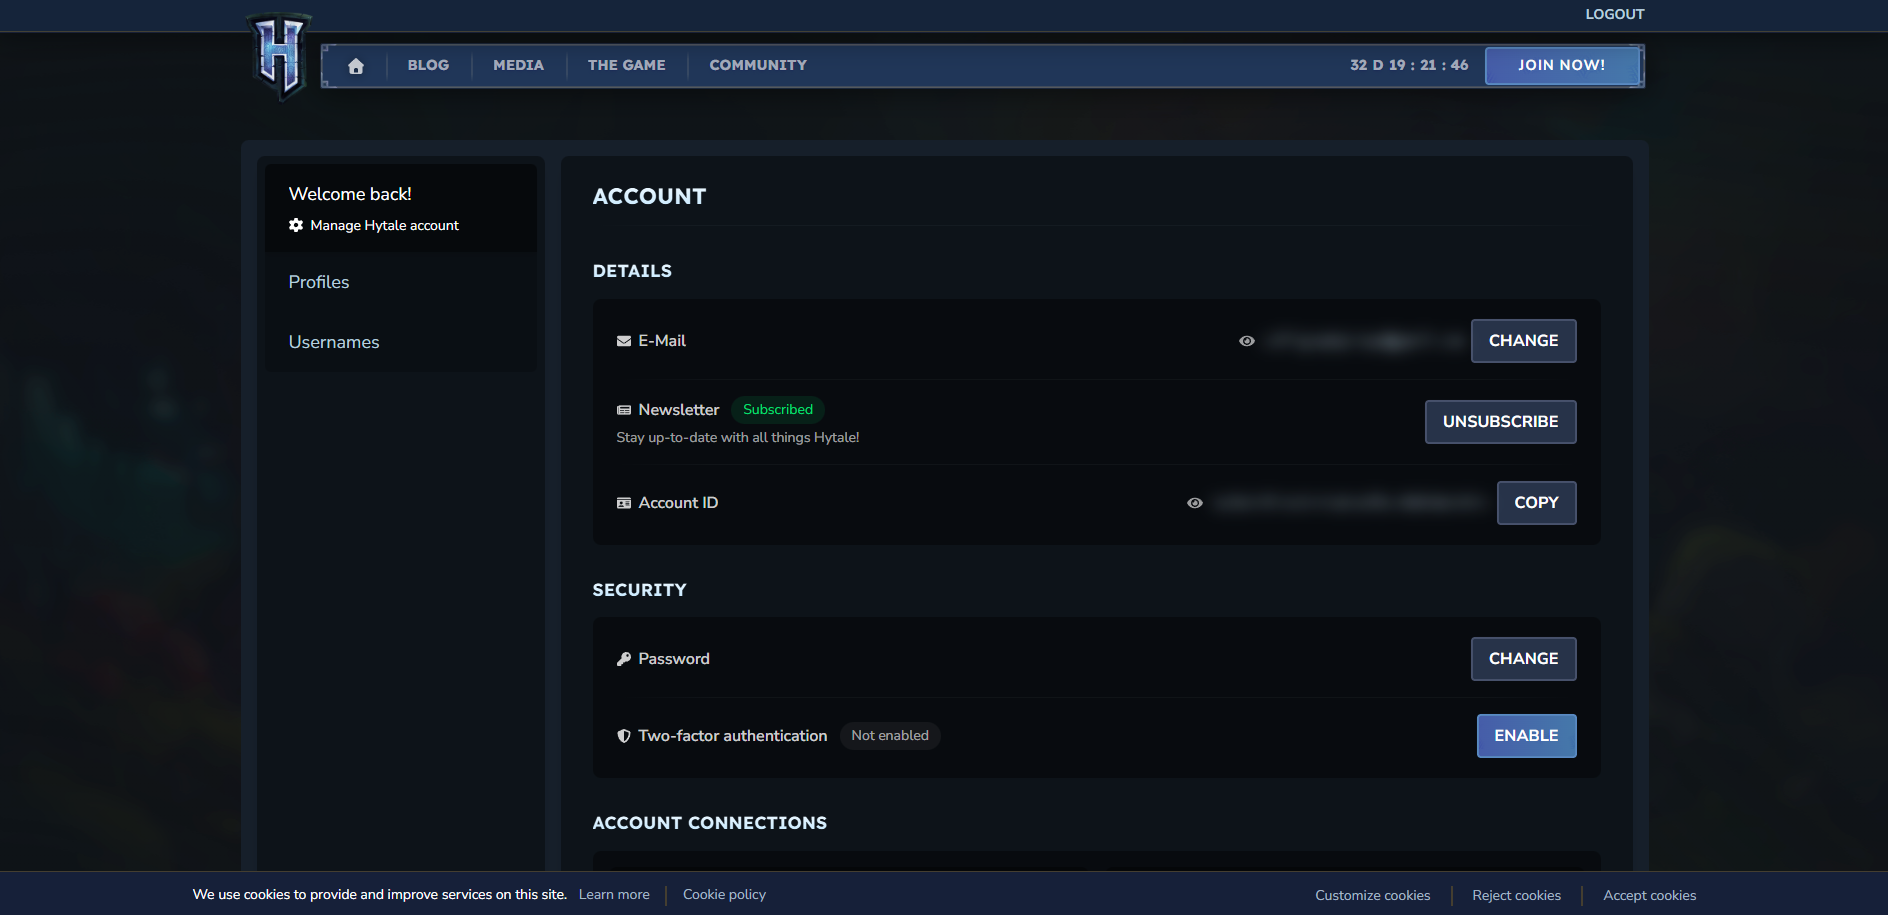Click the gear icon beside Manage Hytale account
Image resolution: width=1888 pixels, height=915 pixels.
(x=296, y=225)
